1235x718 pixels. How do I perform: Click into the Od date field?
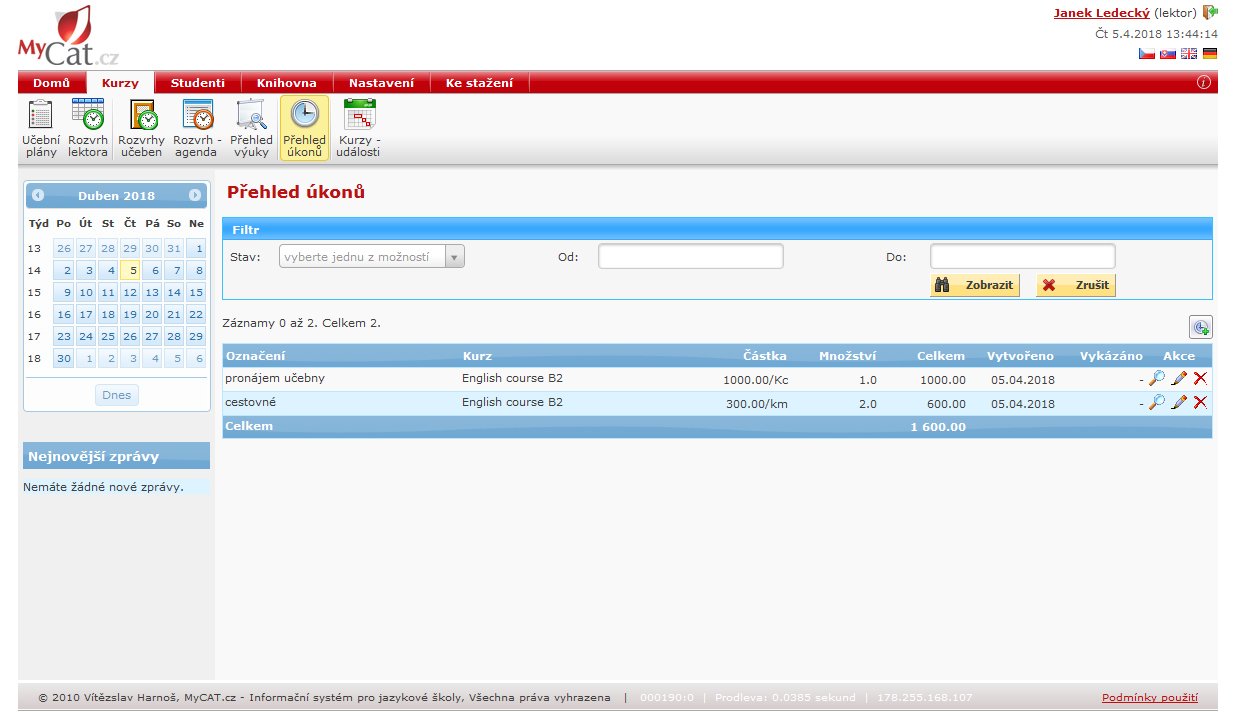[690, 257]
